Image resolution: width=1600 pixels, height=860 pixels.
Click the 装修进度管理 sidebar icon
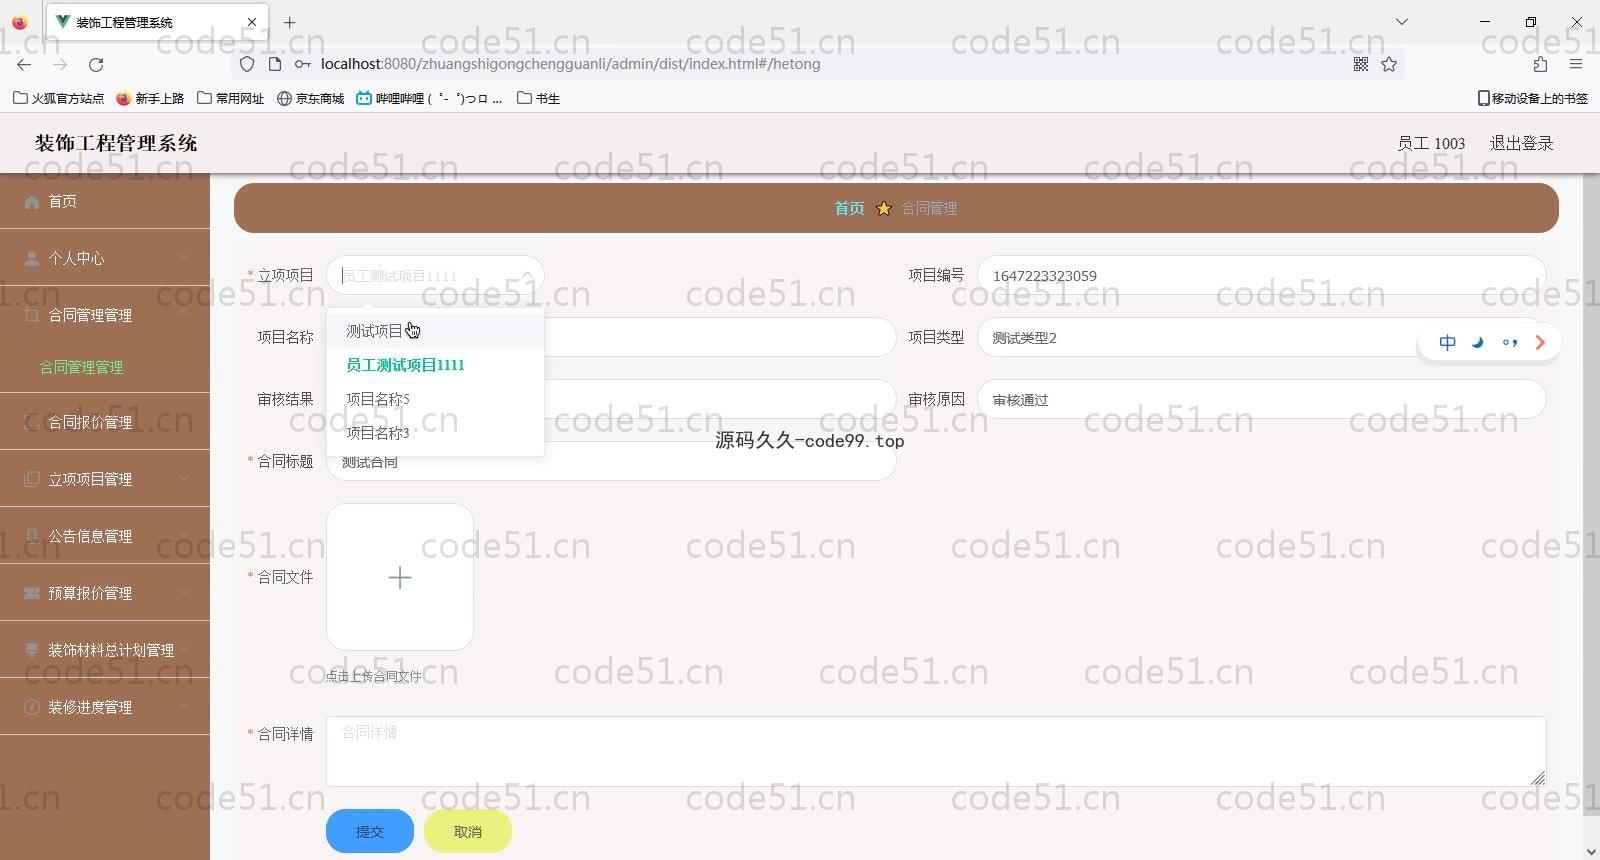(x=31, y=707)
